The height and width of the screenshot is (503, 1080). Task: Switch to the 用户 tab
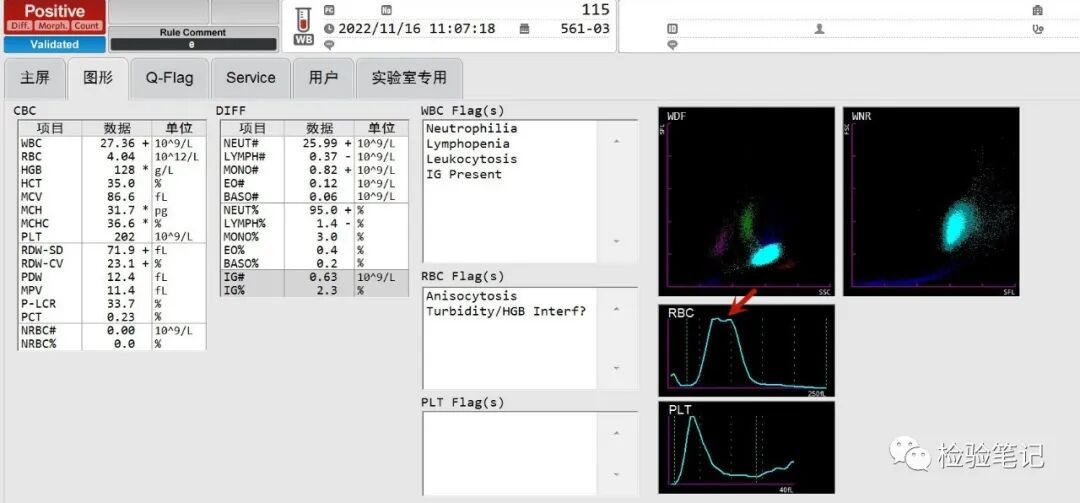323,78
